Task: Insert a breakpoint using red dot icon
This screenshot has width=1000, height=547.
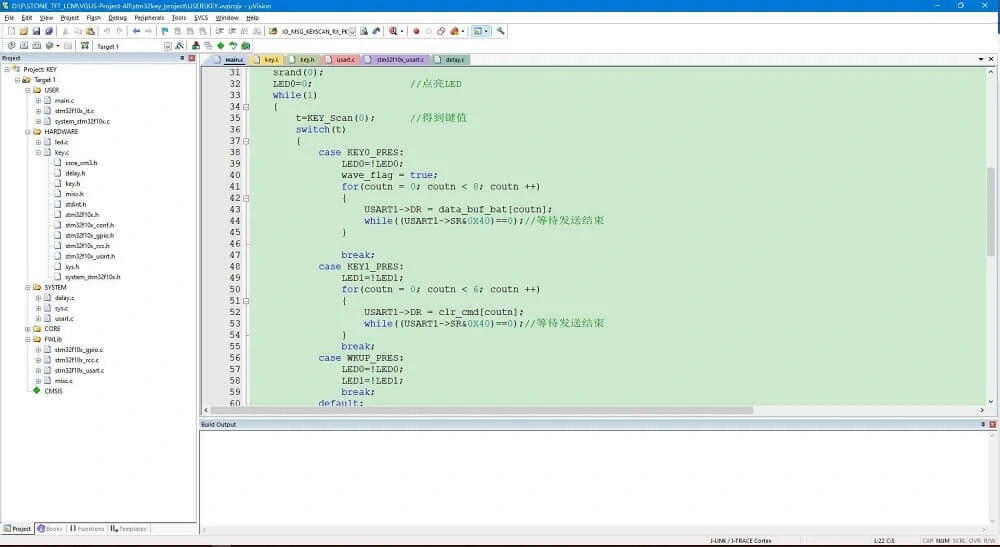Action: [x=416, y=31]
